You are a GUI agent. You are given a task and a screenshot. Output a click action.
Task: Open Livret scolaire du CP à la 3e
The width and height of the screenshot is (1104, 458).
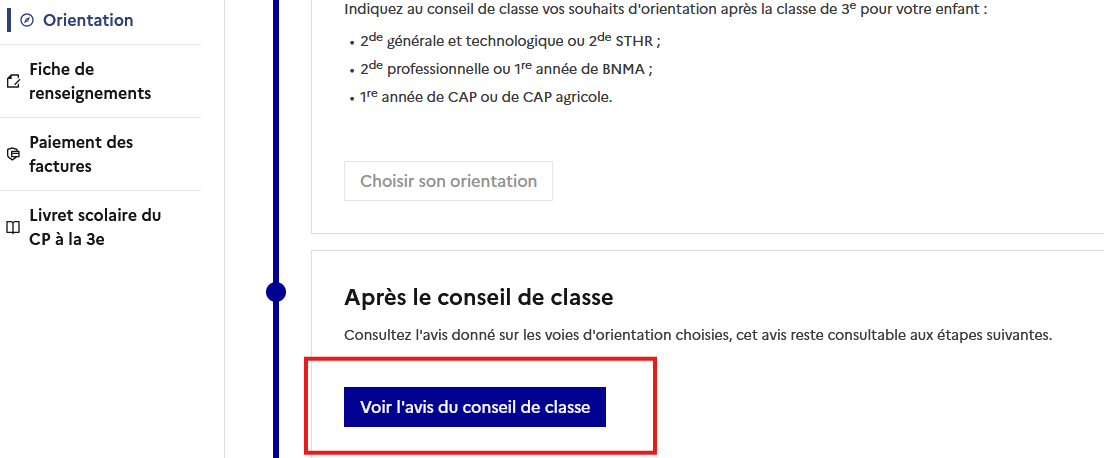[95, 227]
